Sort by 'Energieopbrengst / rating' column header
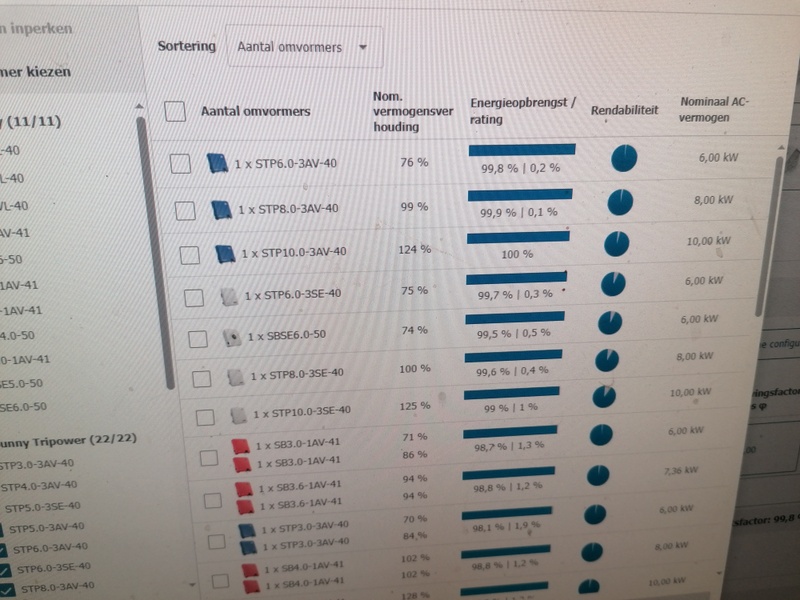Screen dimensions: 800x600 [x=523, y=111]
